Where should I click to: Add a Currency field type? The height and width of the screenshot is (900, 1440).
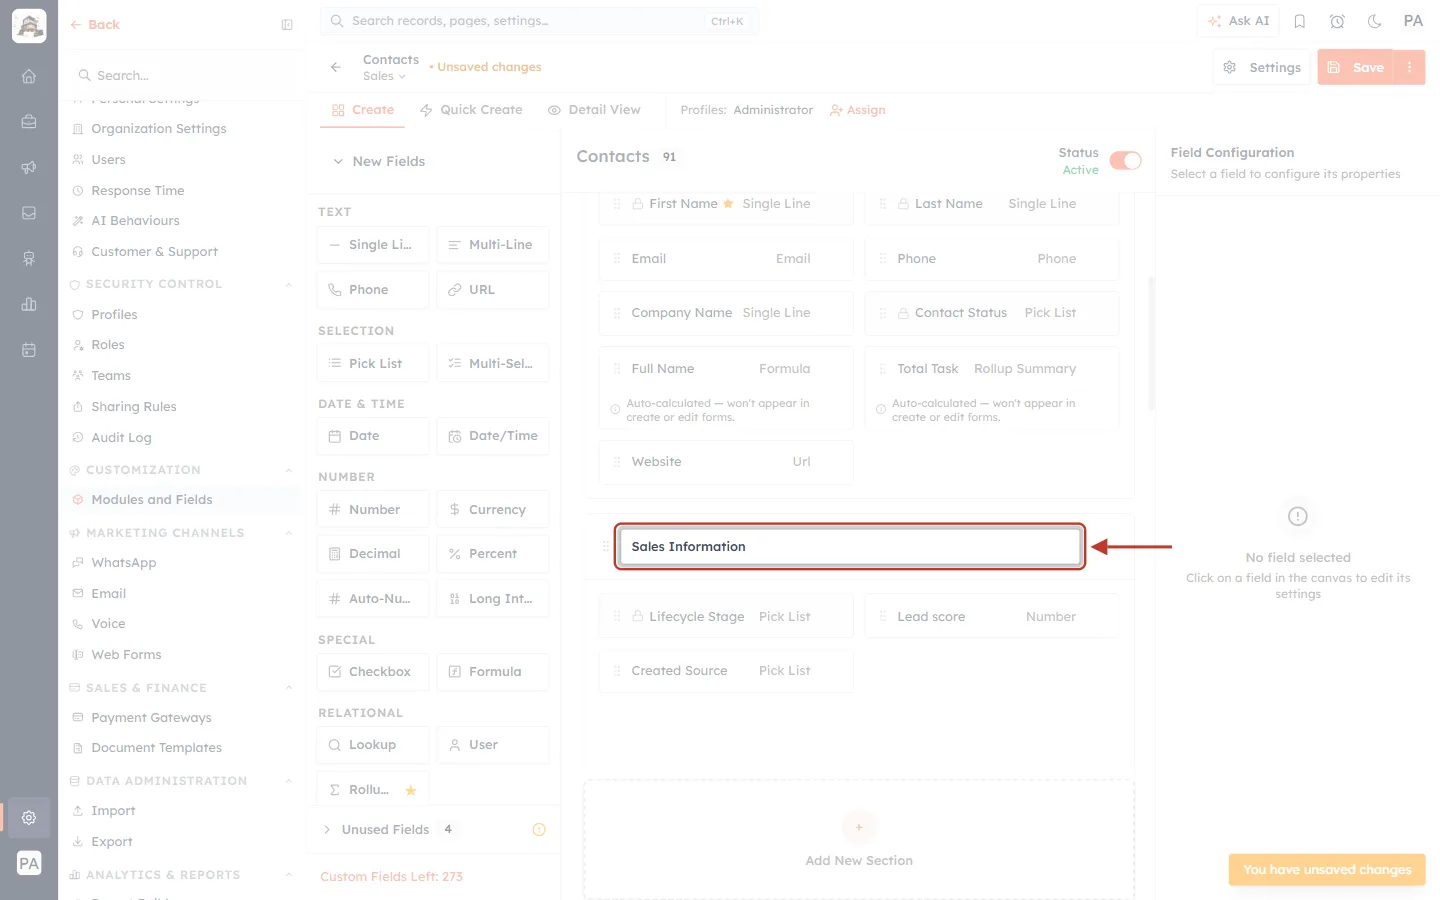(x=493, y=509)
